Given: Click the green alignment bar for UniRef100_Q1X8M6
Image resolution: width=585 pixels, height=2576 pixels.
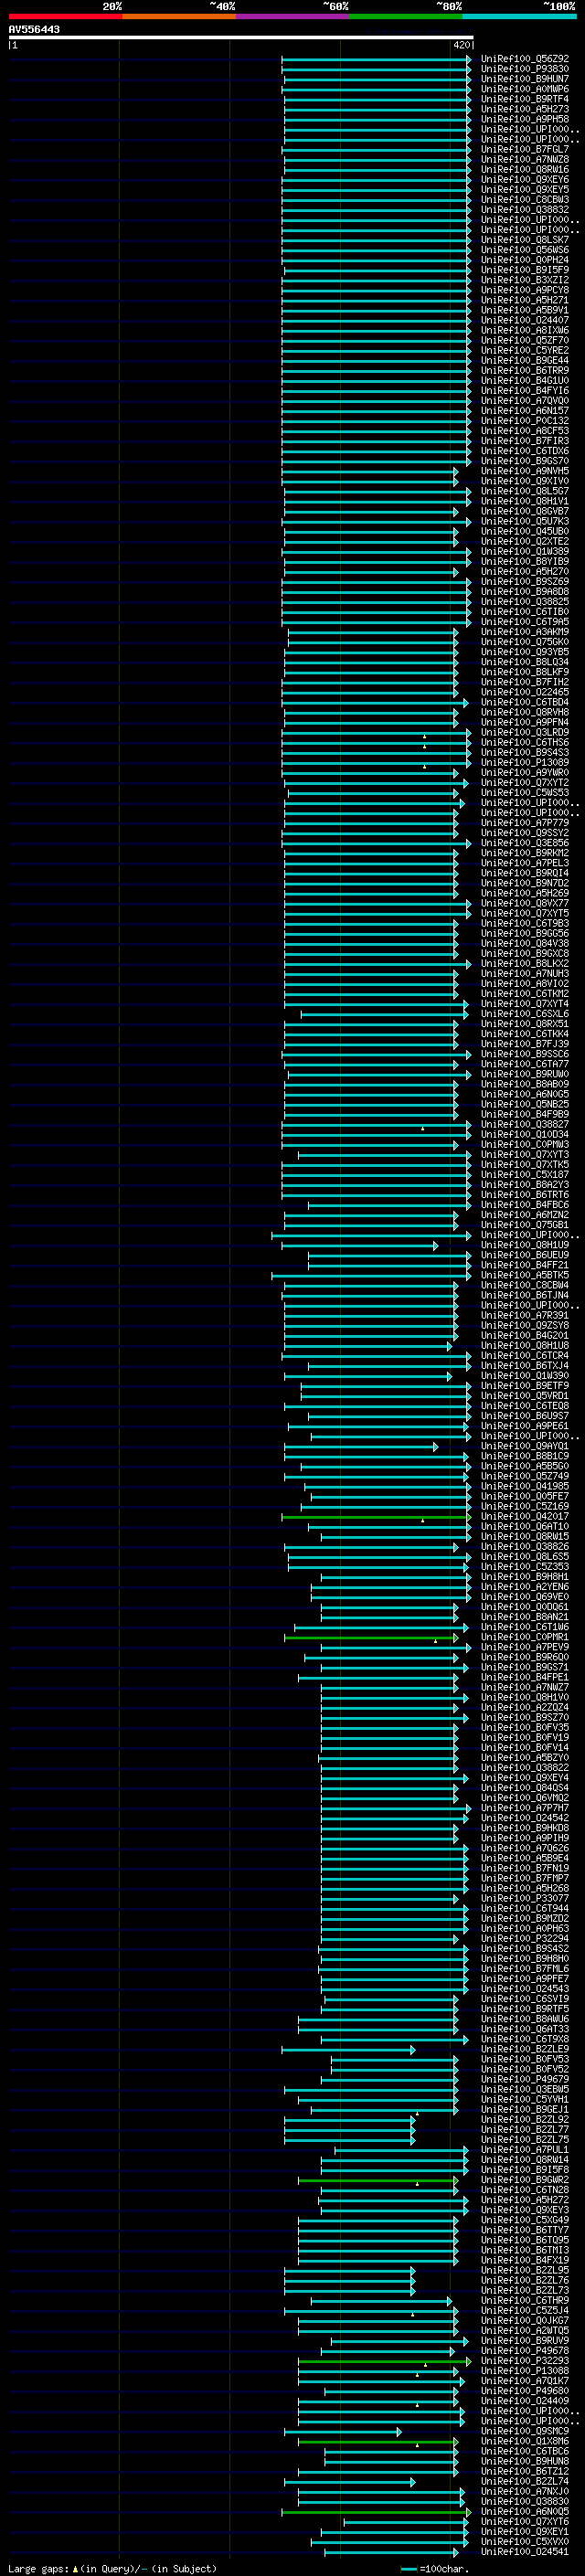Looking at the screenshot, I should pos(378,2441).
